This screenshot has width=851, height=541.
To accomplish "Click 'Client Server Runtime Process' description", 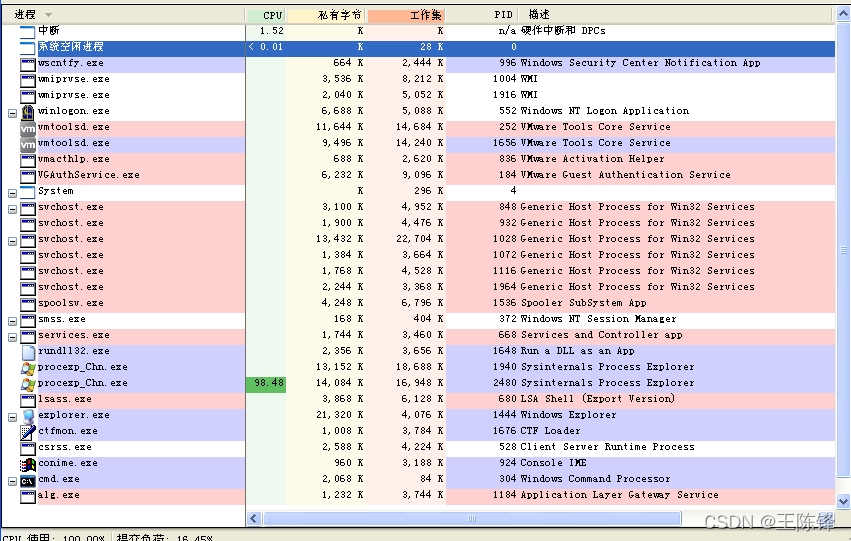I will pos(607,447).
